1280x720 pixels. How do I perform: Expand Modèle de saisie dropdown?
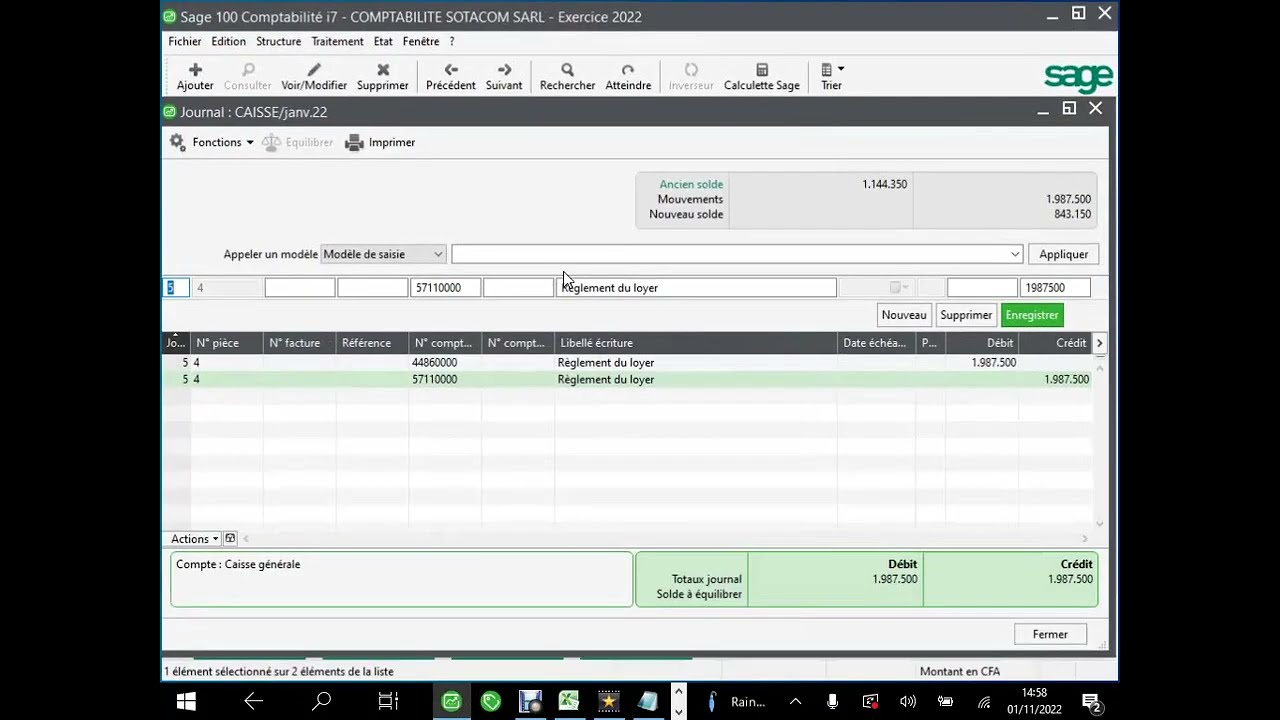(x=438, y=254)
